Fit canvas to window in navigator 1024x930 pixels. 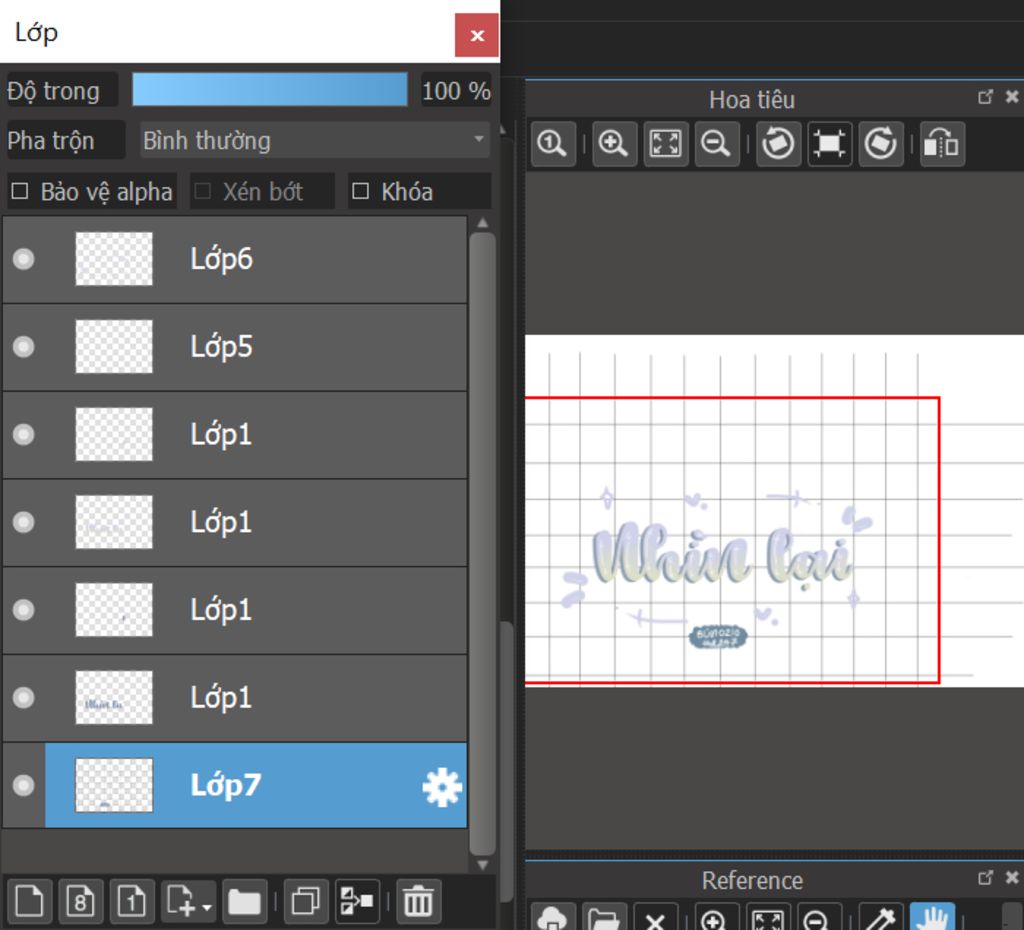click(x=665, y=143)
